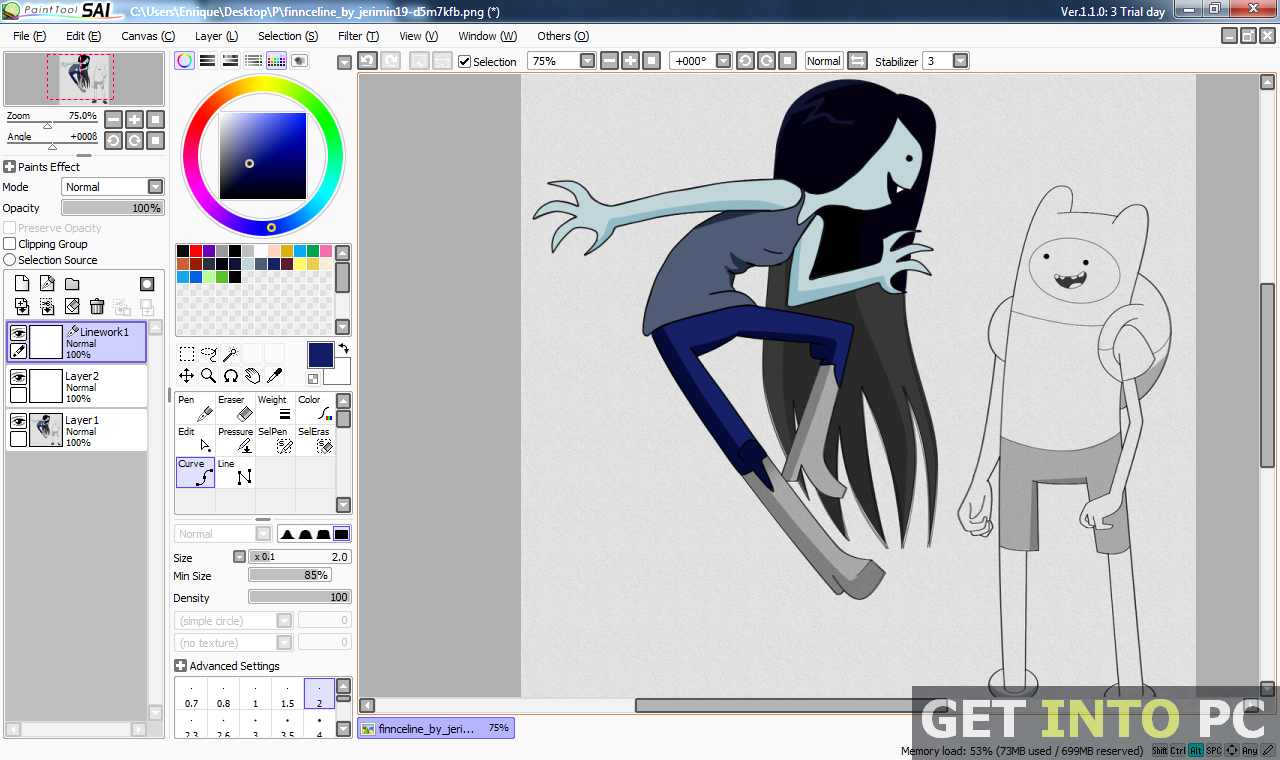Toggle the color wheel panel

tap(185, 61)
